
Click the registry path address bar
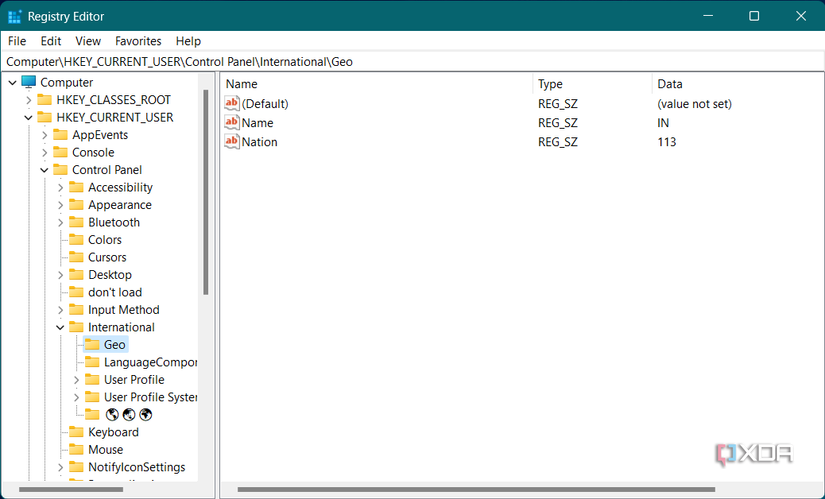(412, 62)
